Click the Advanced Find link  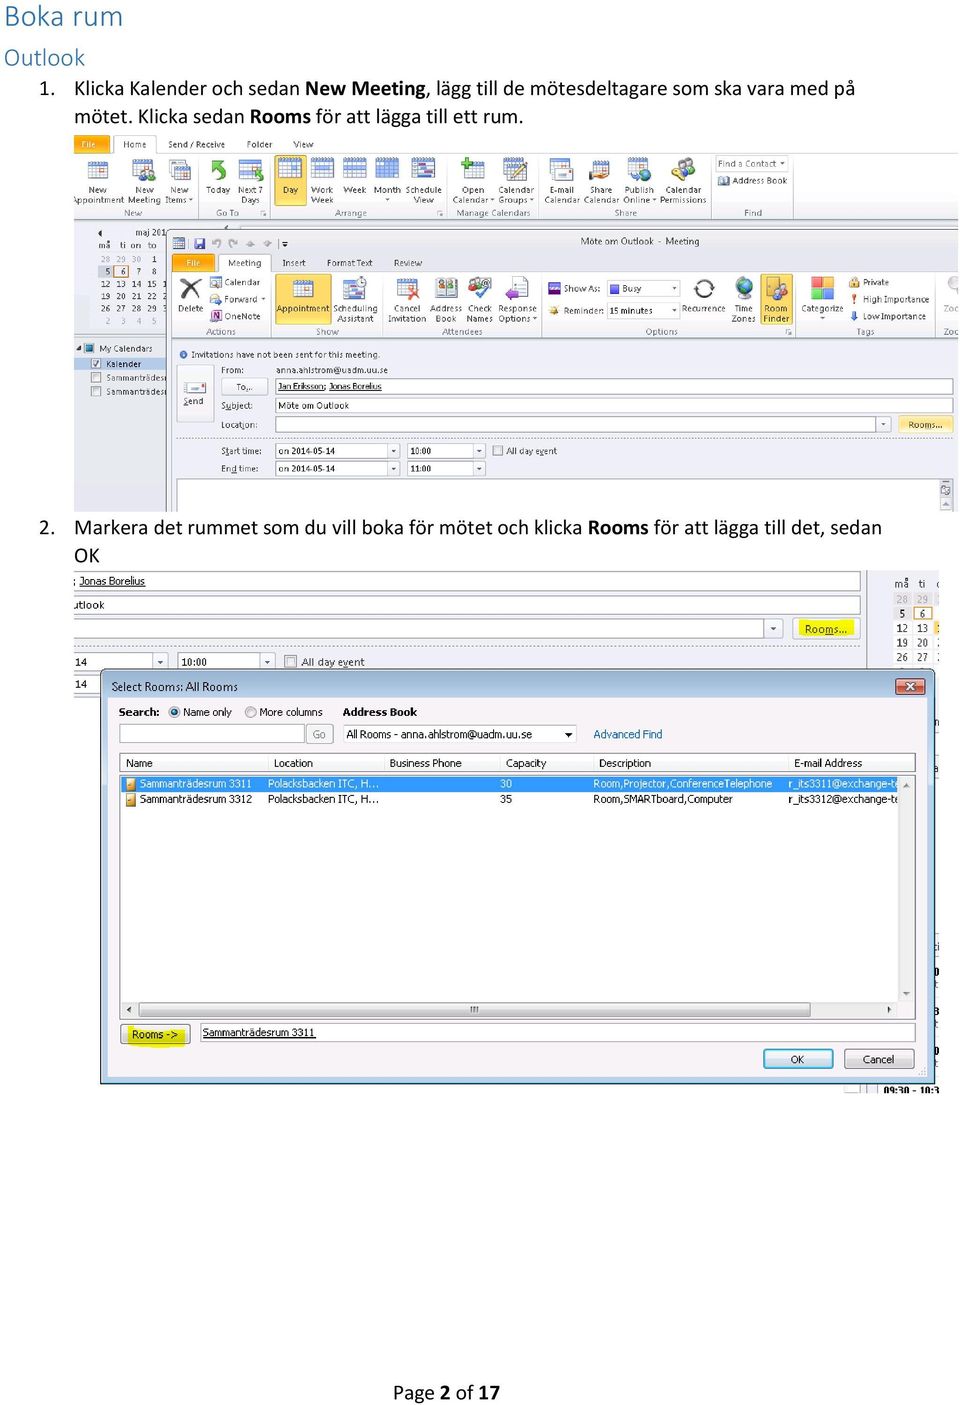pyautogui.click(x=628, y=734)
